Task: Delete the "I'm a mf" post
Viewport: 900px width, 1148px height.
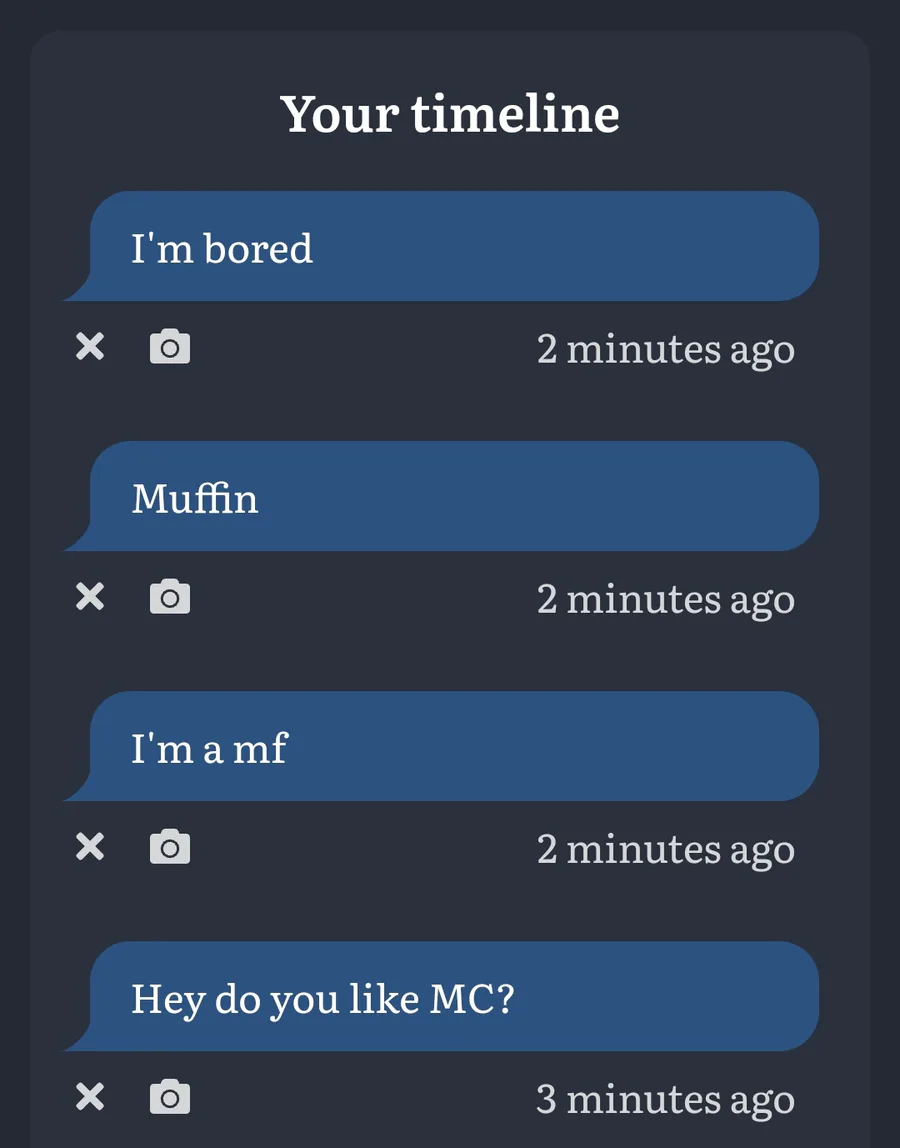Action: click(90, 847)
